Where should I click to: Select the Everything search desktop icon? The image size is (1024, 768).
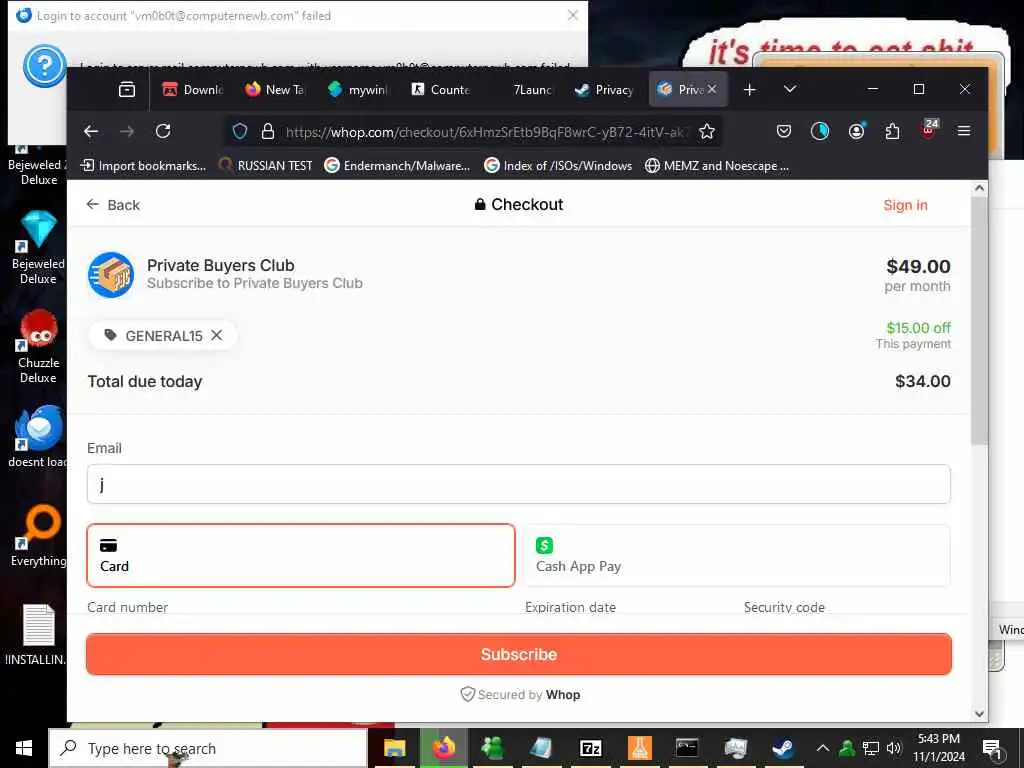[38, 536]
